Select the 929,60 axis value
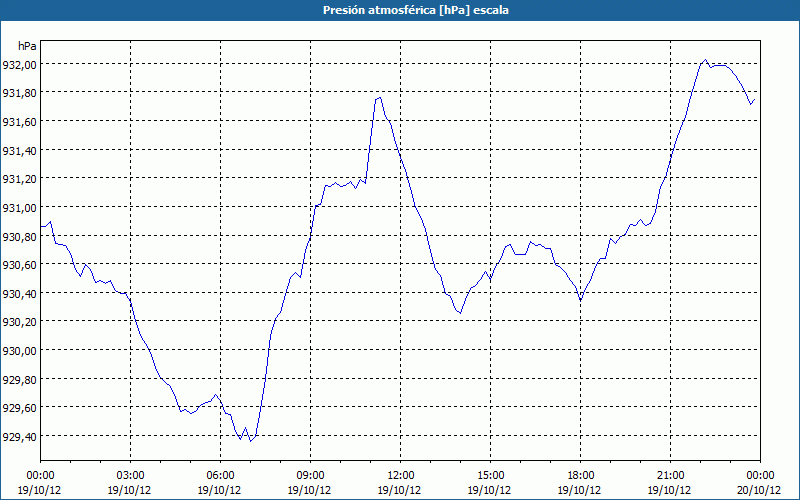The height and width of the screenshot is (500, 800). tap(19, 408)
